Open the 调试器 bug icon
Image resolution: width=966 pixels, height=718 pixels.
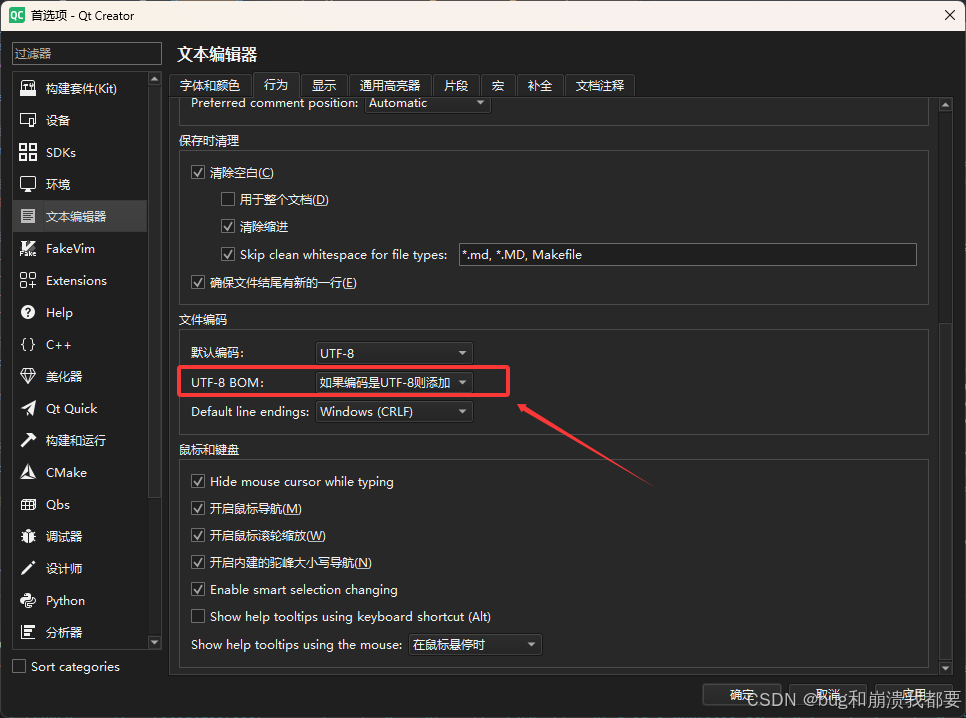28,536
